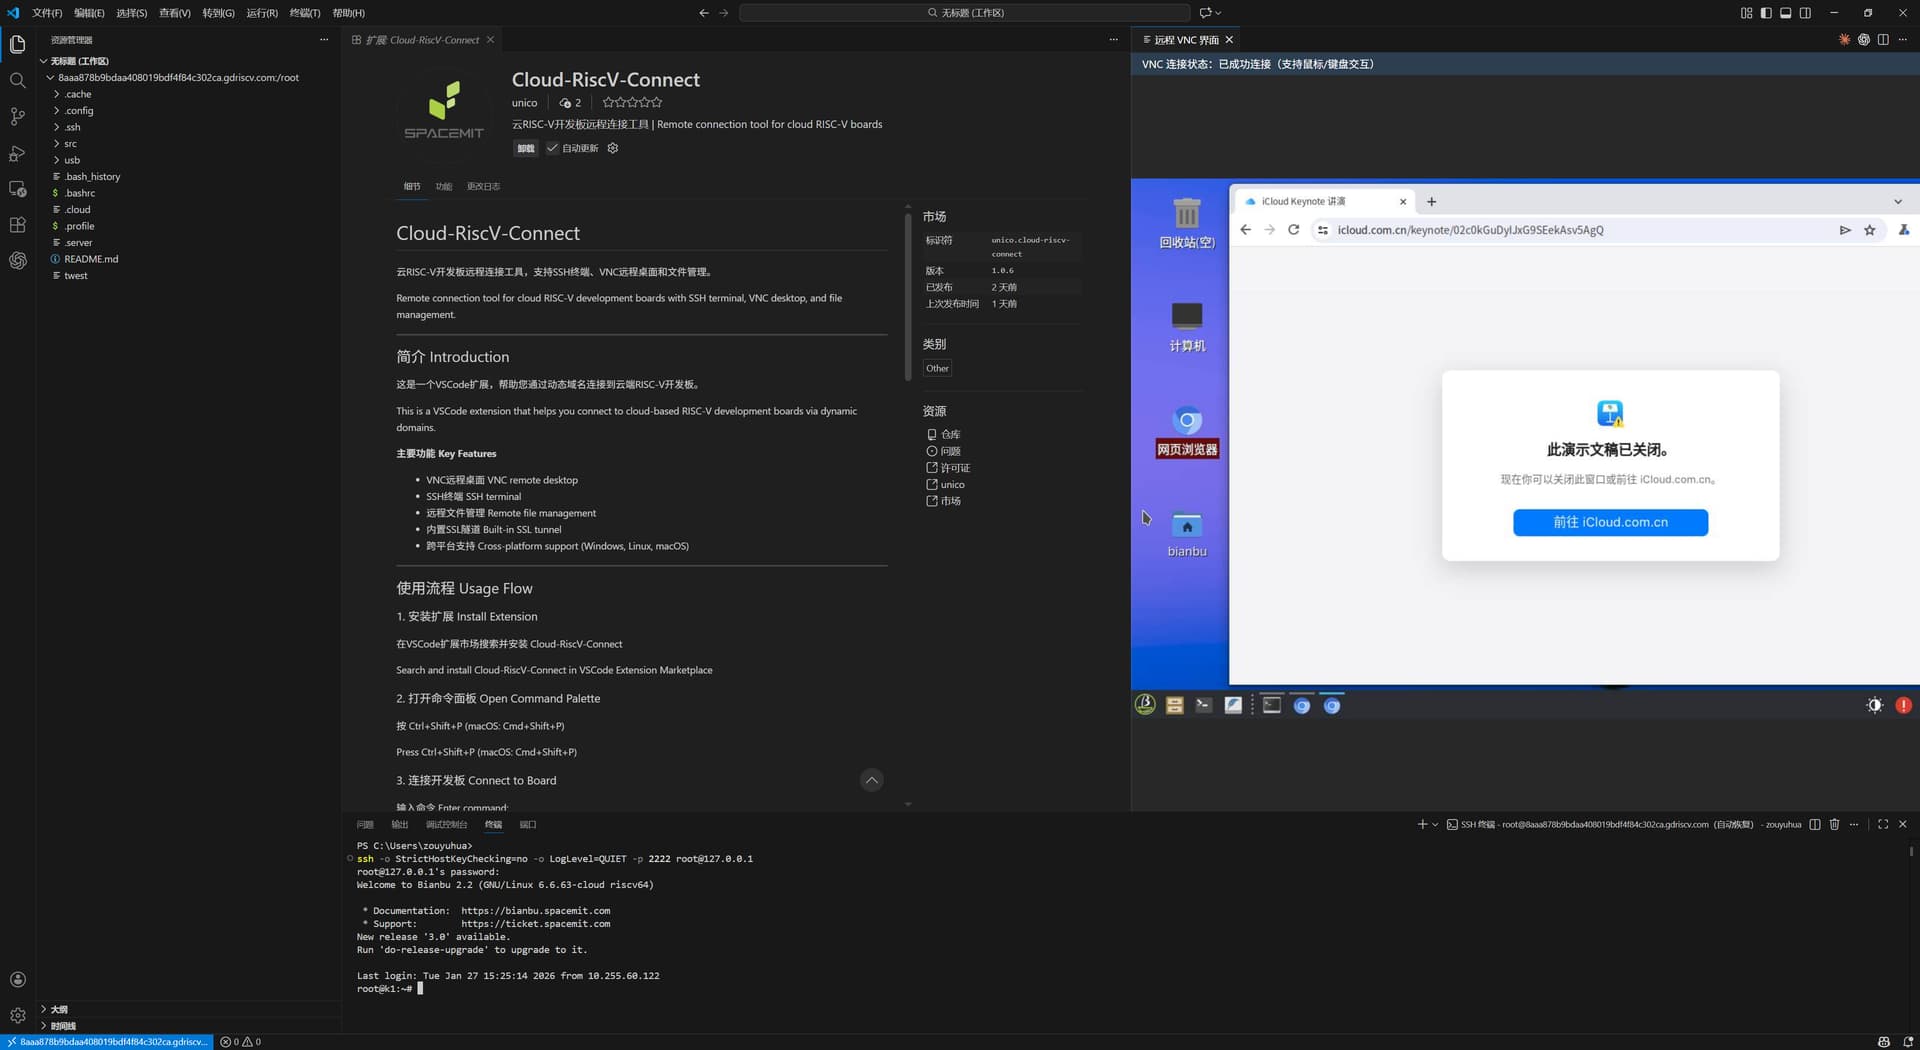
Task: Click the reload button in remote browser
Action: [1293, 230]
